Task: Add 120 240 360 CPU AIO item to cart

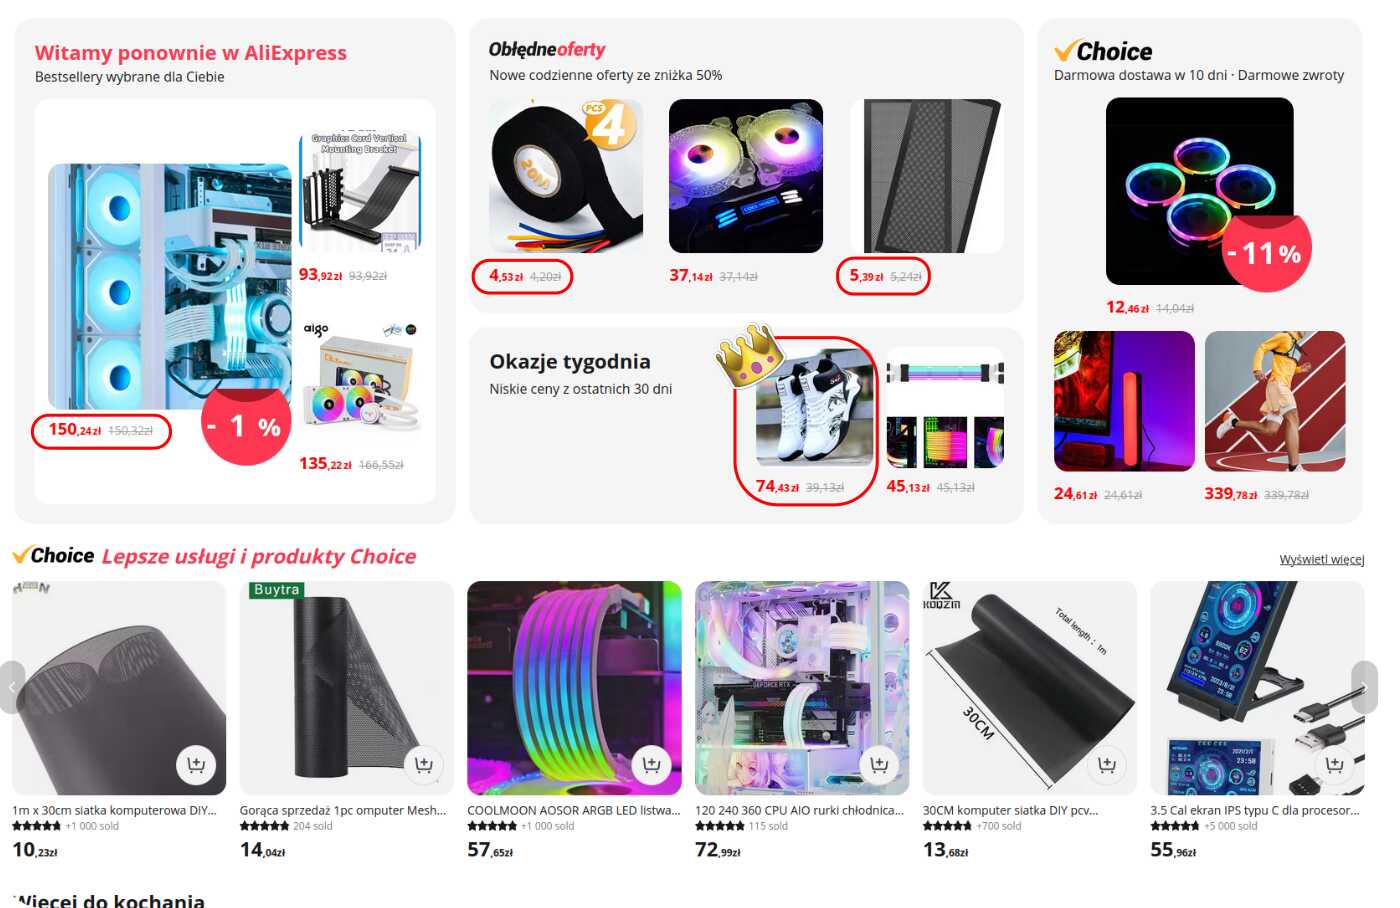Action: 879,765
